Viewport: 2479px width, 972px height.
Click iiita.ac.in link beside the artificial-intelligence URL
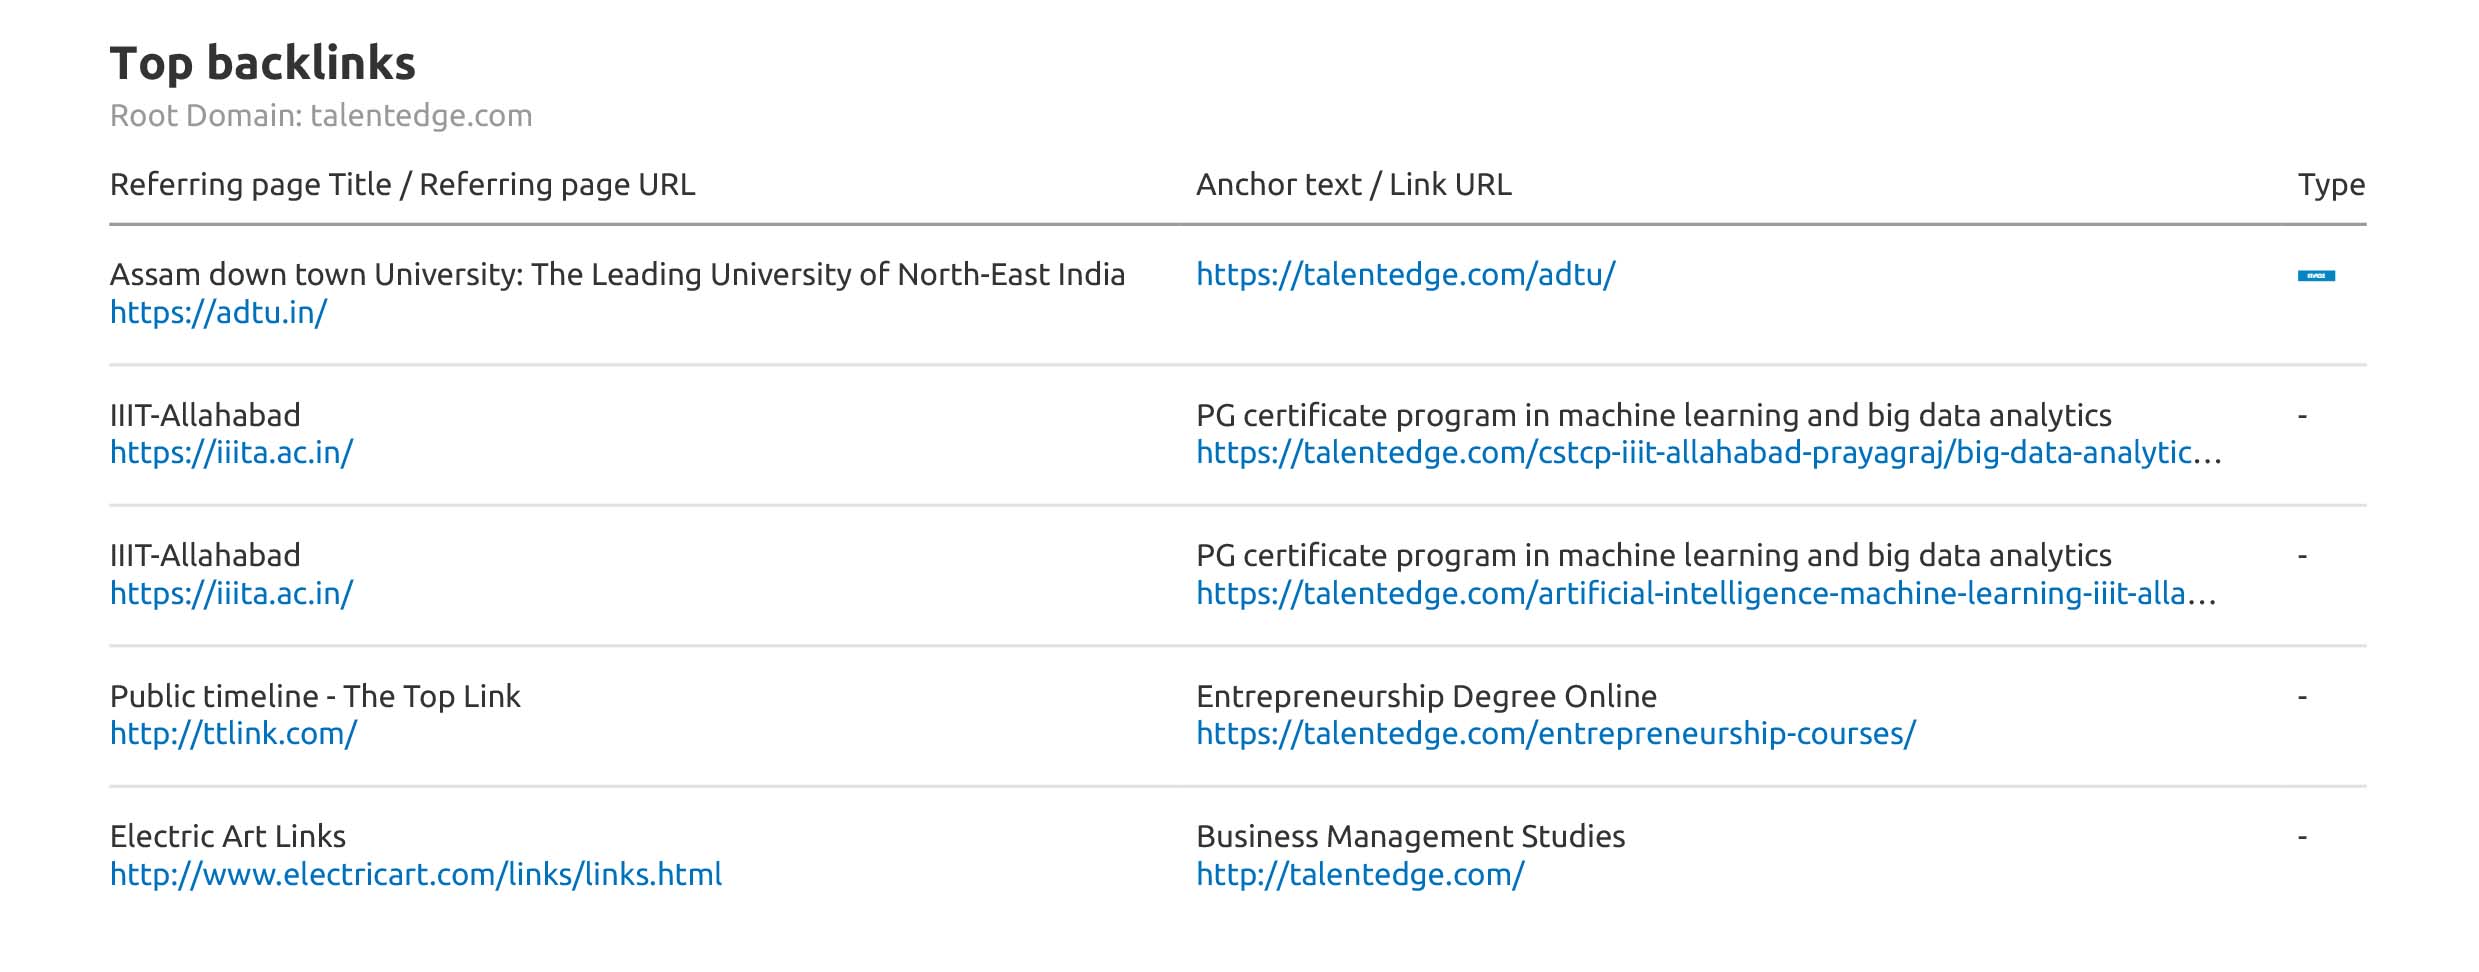pos(231,594)
